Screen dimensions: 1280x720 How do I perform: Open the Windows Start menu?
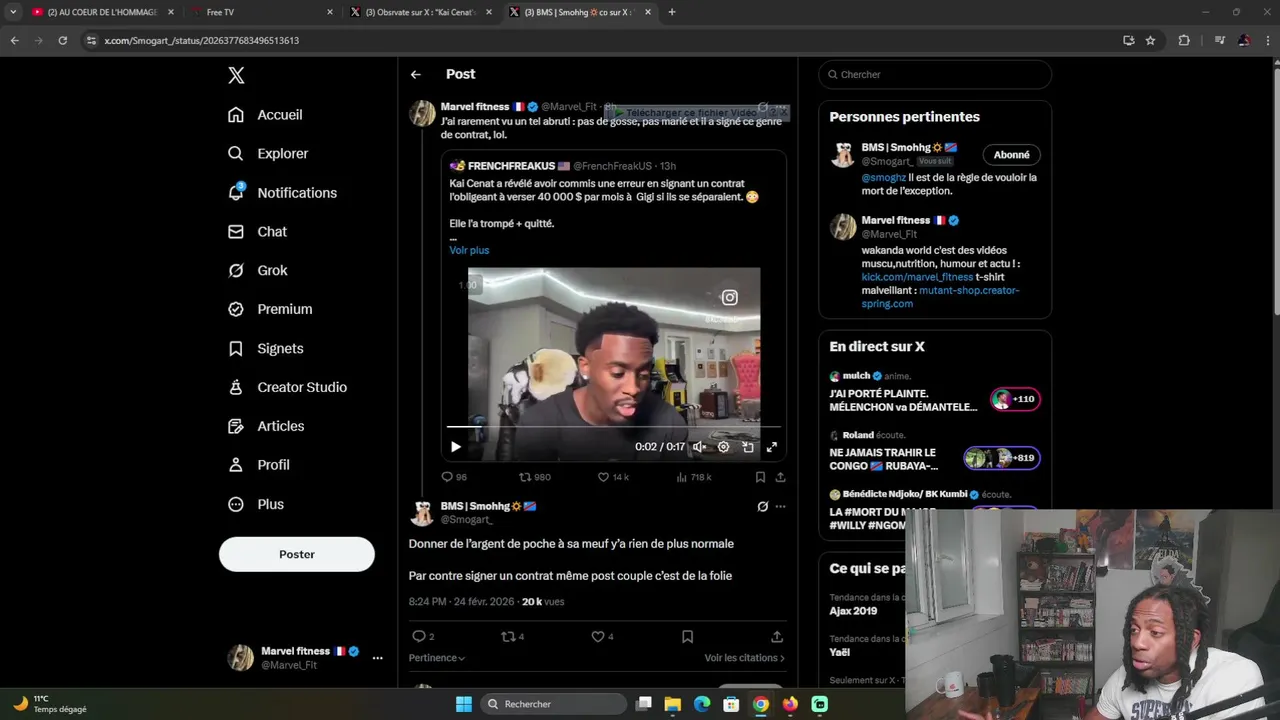pyautogui.click(x=464, y=704)
